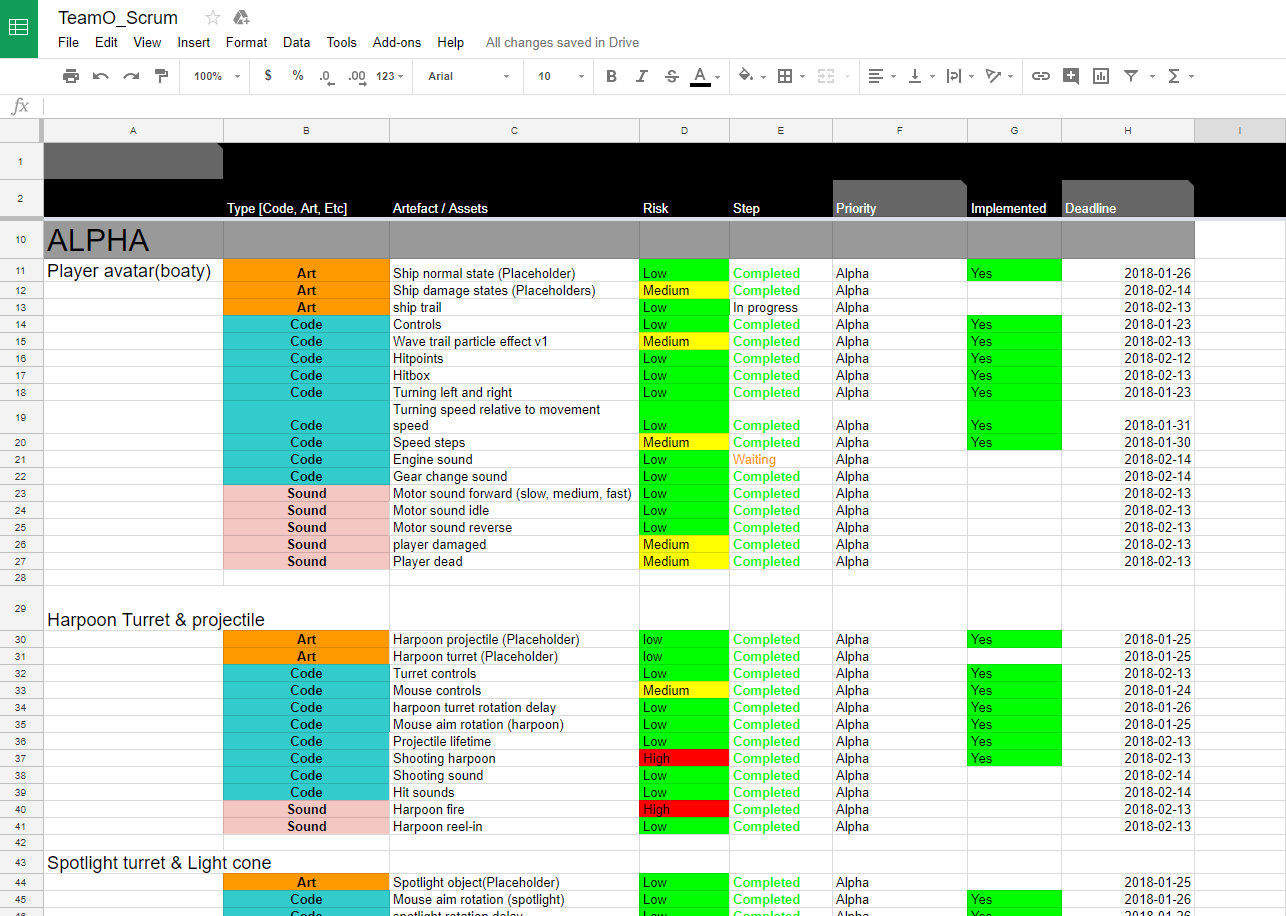
Task: Open the Add-ons menu
Action: (396, 42)
